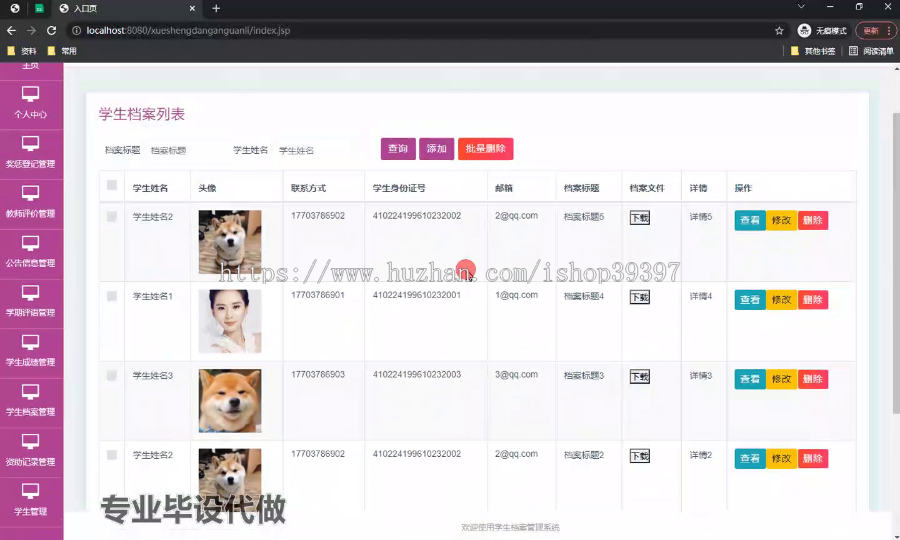Open the browser 更新 menu
Image resolution: width=900 pixels, height=540 pixels.
[x=876, y=30]
